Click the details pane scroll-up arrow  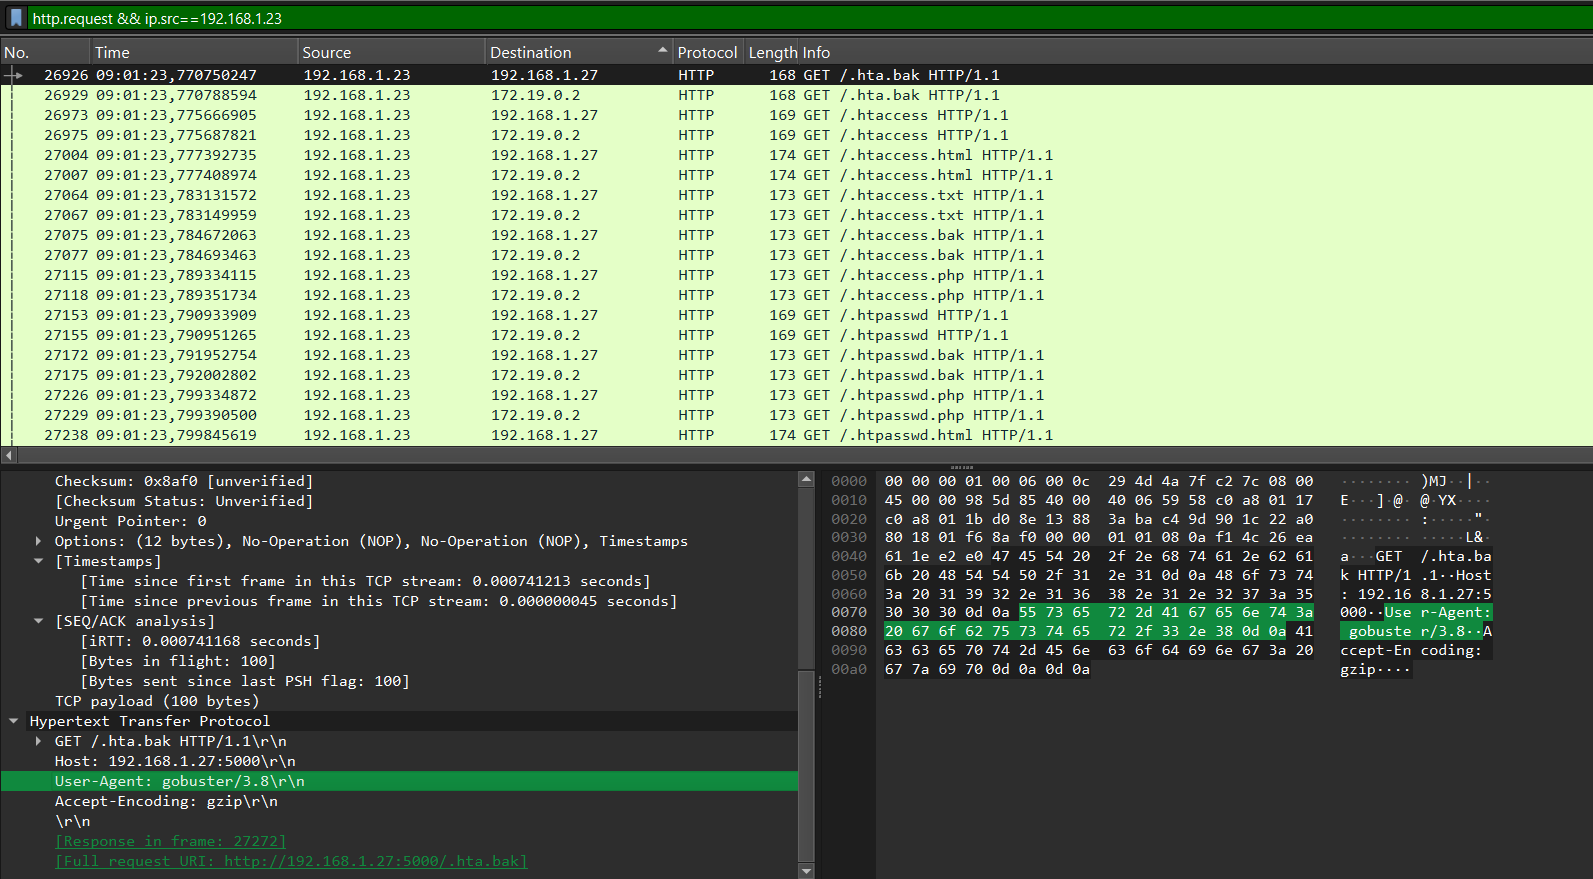(x=806, y=480)
